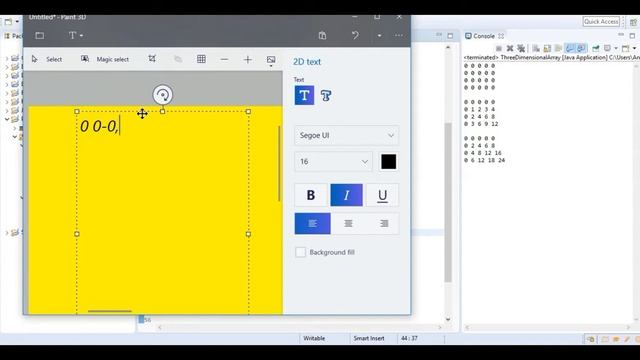The height and width of the screenshot is (360, 640).
Task: Click the Eclipse editor scroll-down arrow
Action: click(x=448, y=319)
